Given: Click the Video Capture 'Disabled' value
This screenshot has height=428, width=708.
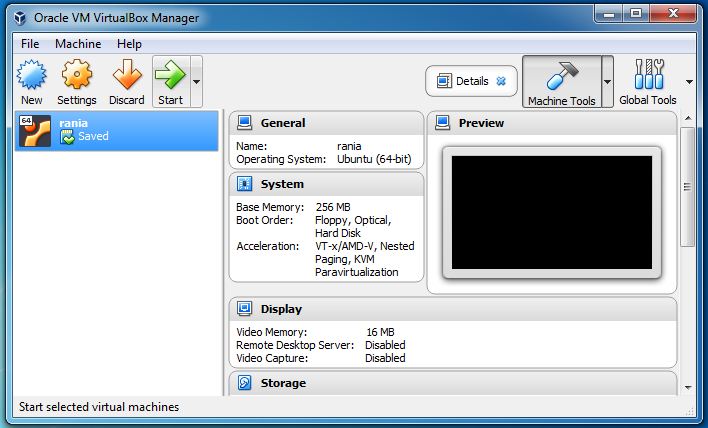Looking at the screenshot, I should (x=385, y=358).
